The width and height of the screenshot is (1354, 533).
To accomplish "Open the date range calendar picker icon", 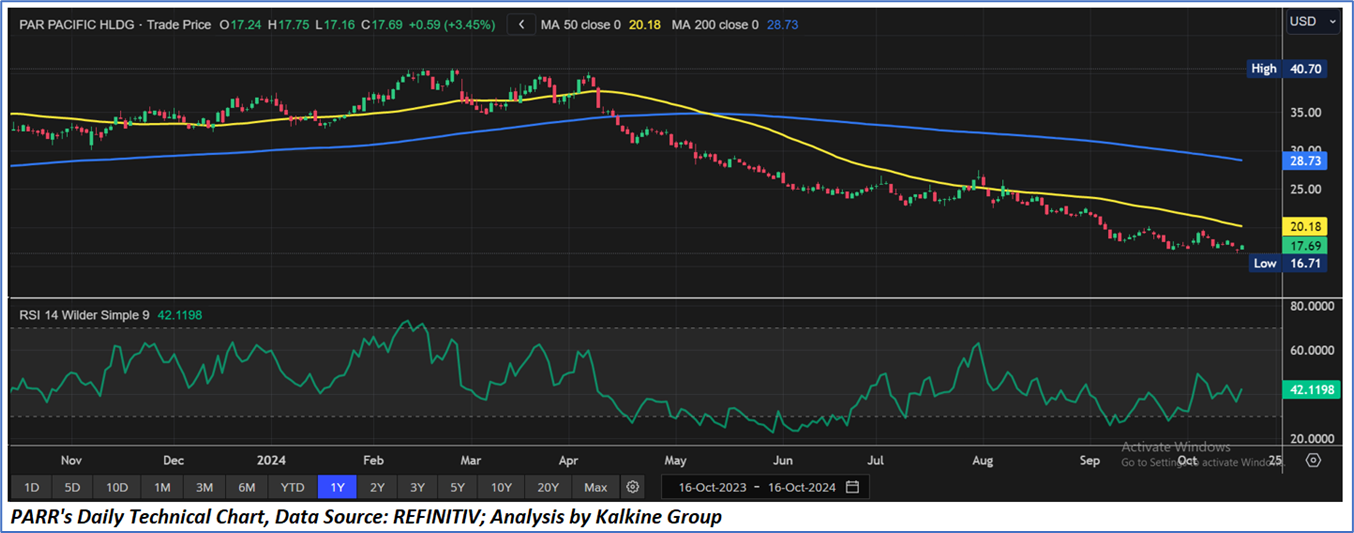I will click(852, 487).
